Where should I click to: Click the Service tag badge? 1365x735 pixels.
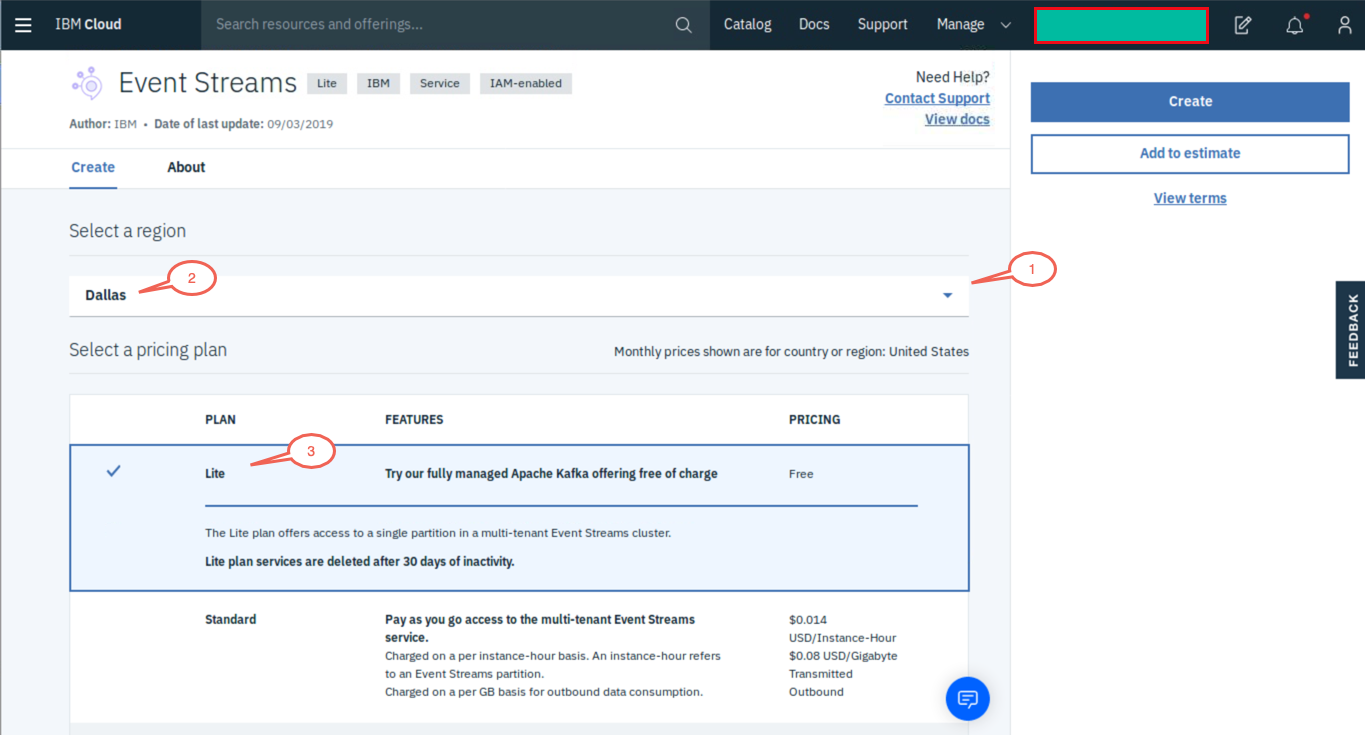(x=440, y=84)
